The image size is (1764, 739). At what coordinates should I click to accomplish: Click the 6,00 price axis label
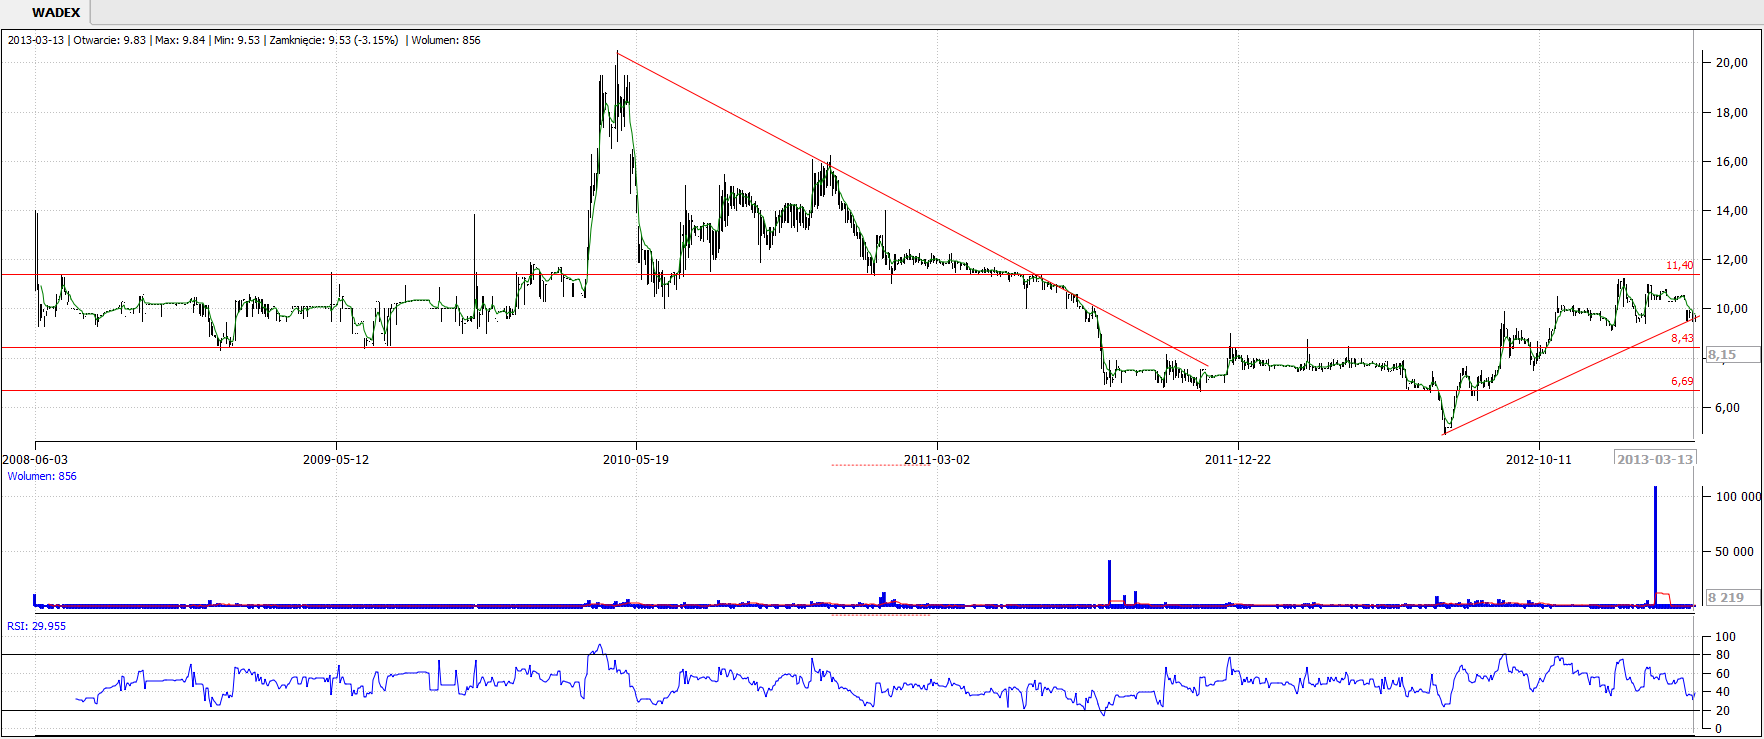pos(1728,408)
